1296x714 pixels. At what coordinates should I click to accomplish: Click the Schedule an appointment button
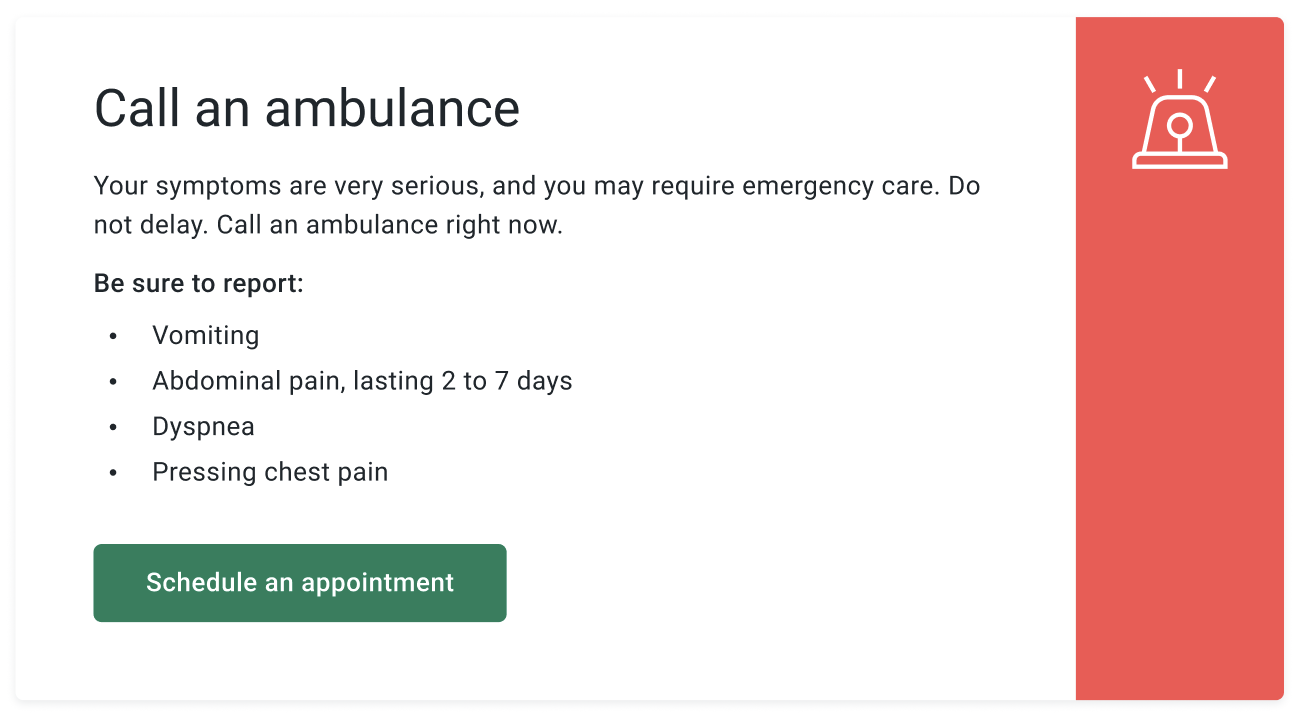(299, 582)
